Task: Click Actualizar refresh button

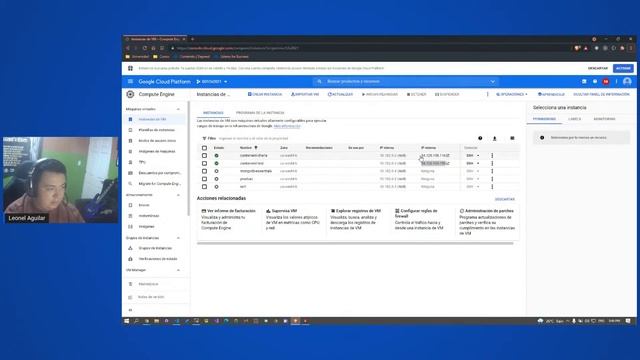Action: 340,94
